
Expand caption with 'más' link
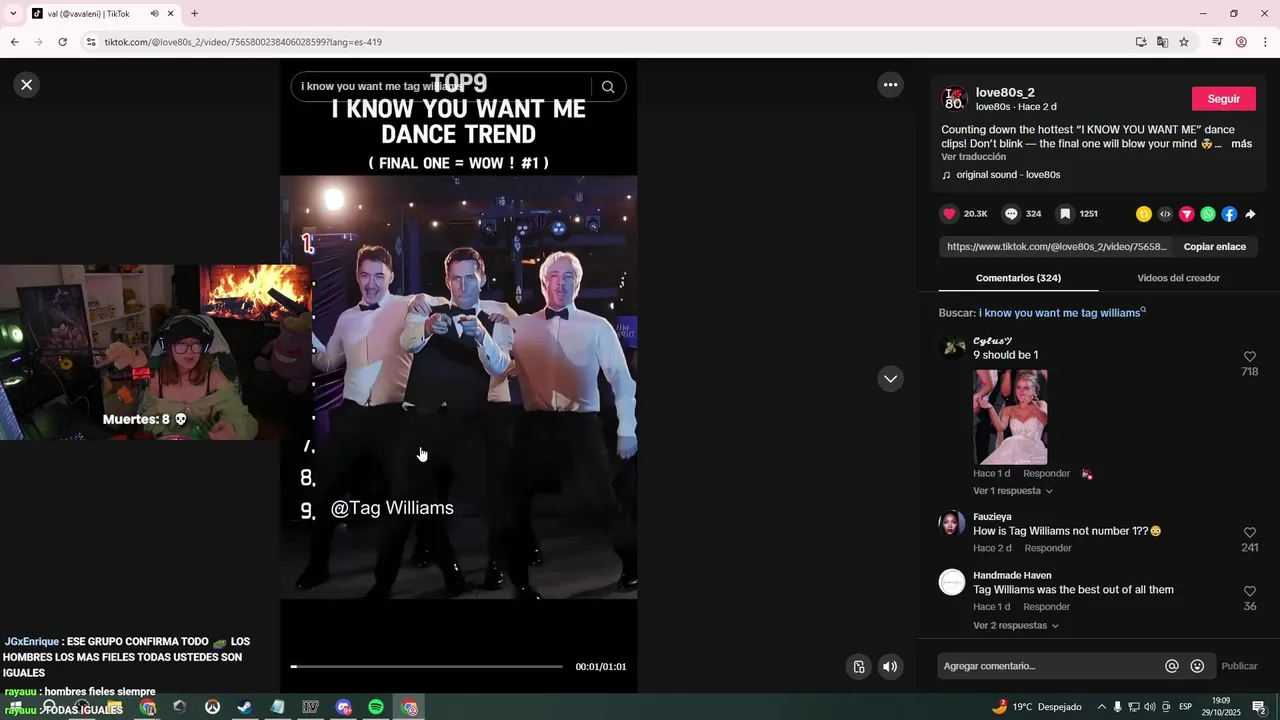1241,144
